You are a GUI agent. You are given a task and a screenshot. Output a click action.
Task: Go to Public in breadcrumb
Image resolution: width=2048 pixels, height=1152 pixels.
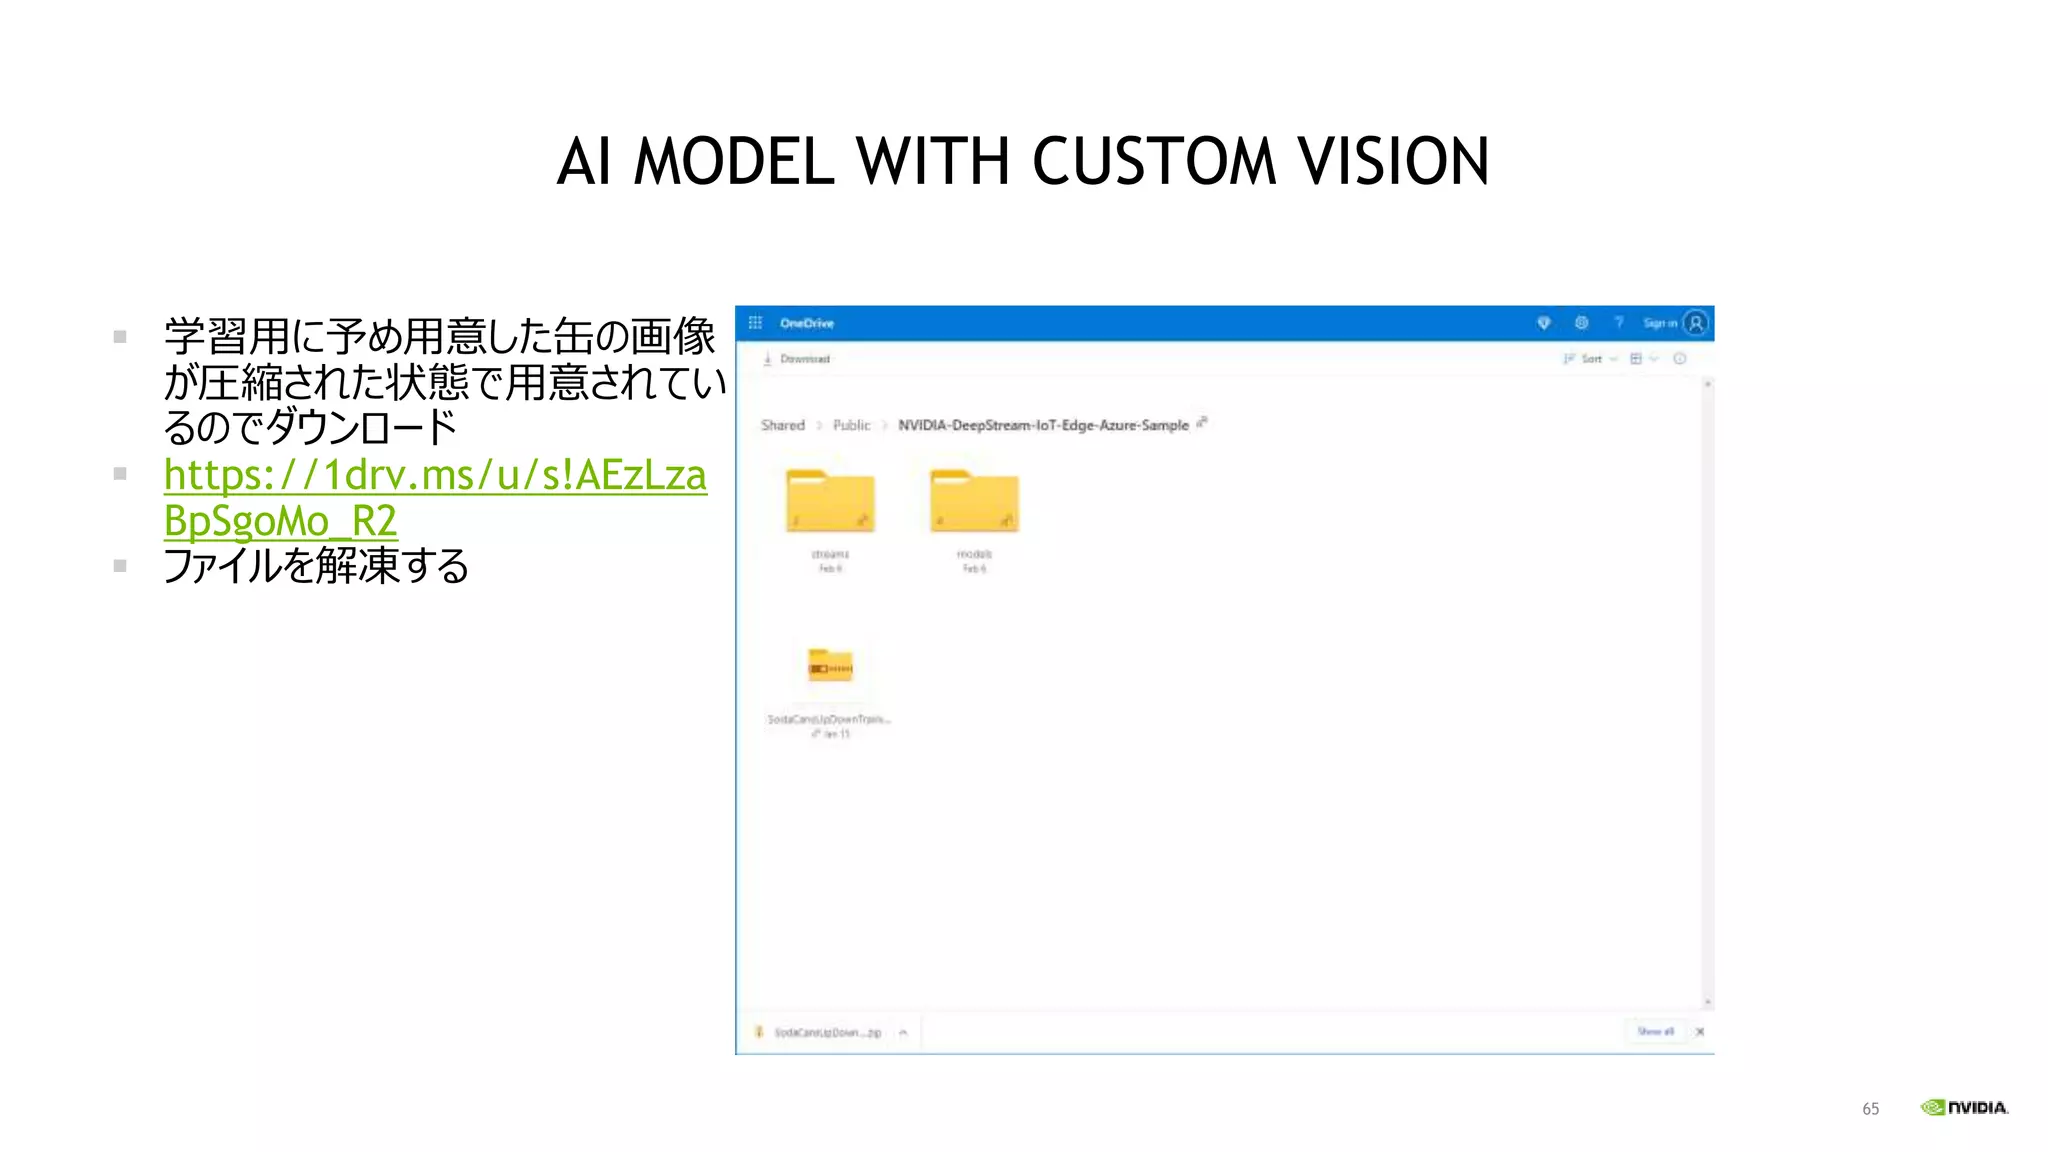(x=852, y=425)
